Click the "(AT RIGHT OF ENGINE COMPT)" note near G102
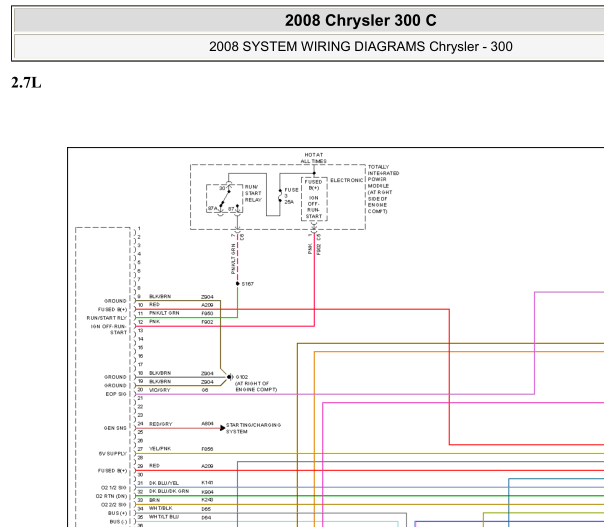This screenshot has width=604, height=527. [x=256, y=386]
